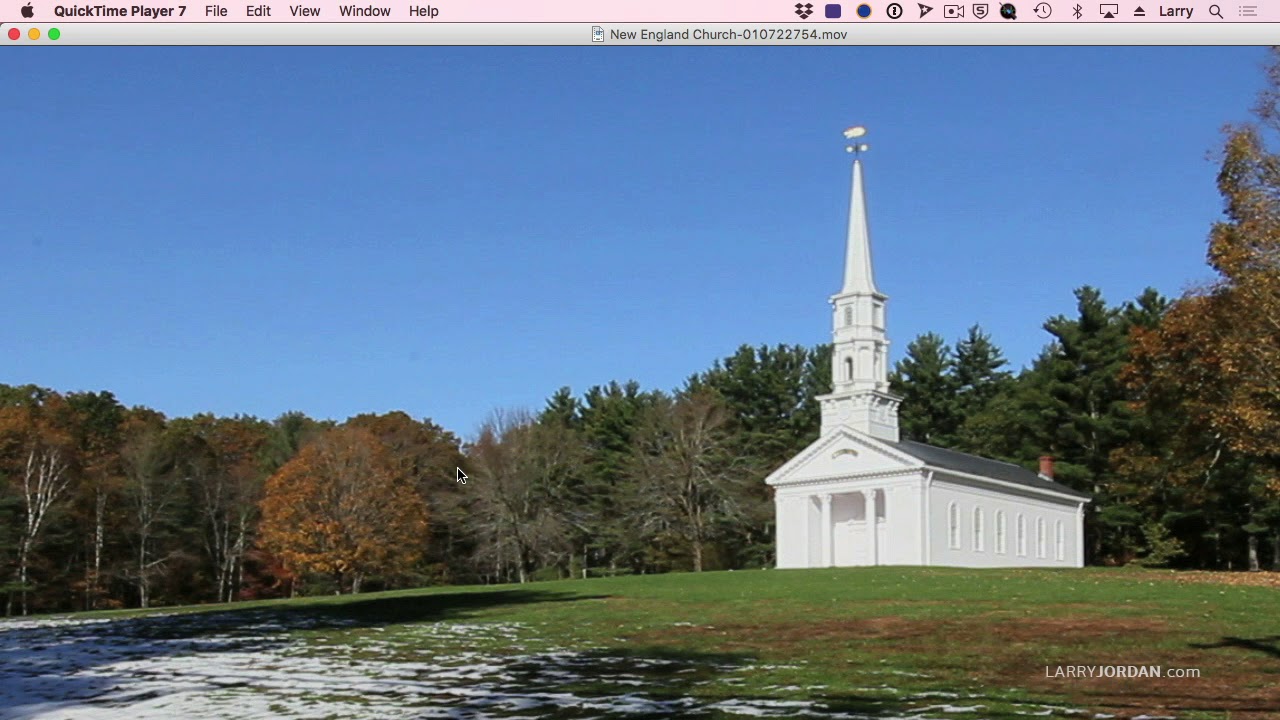1280x720 pixels.
Task: Click the screen recorder camera icon
Action: click(954, 11)
